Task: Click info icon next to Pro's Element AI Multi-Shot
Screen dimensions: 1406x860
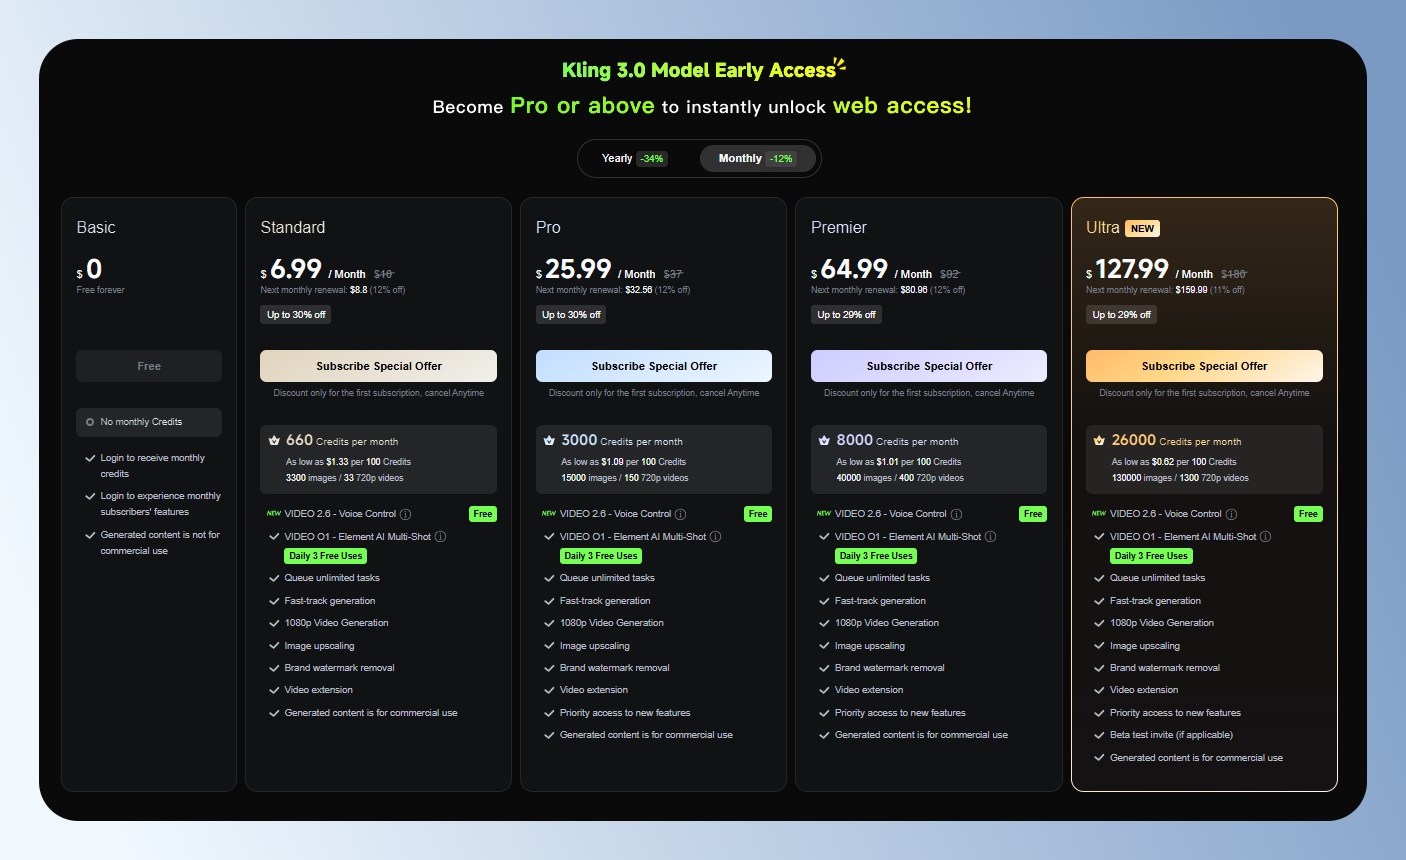Action: (x=715, y=537)
